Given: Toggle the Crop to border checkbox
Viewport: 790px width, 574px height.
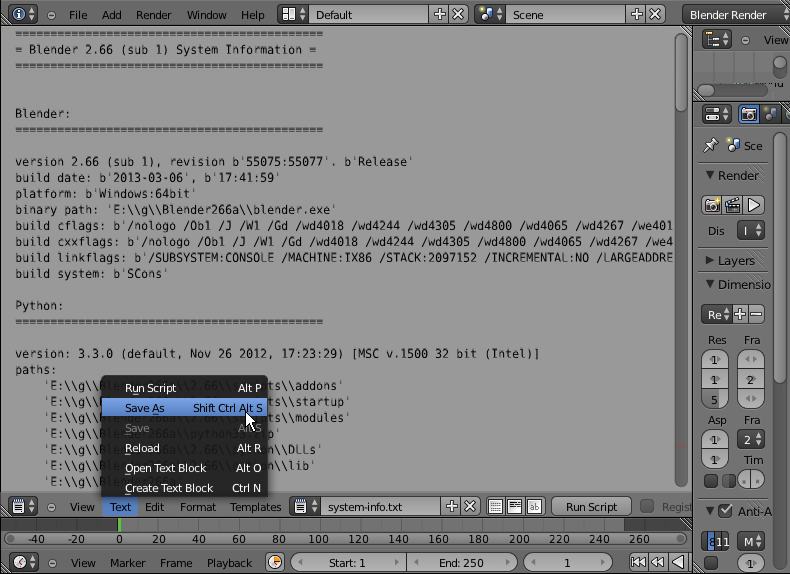Looking at the screenshot, I should pos(729,481).
